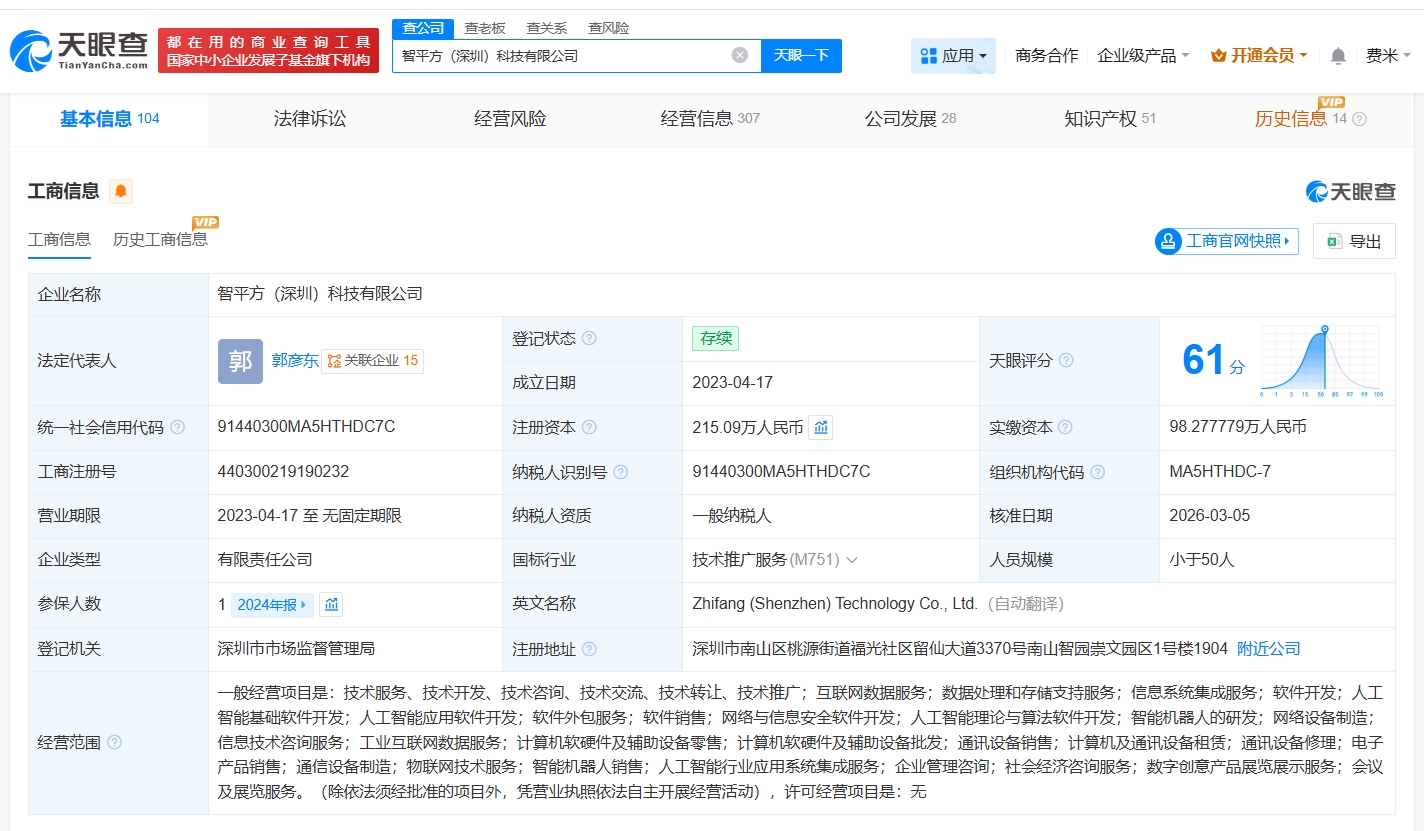1424x831 pixels.
Task: Open insured headcount chart icon
Action: tap(331, 604)
